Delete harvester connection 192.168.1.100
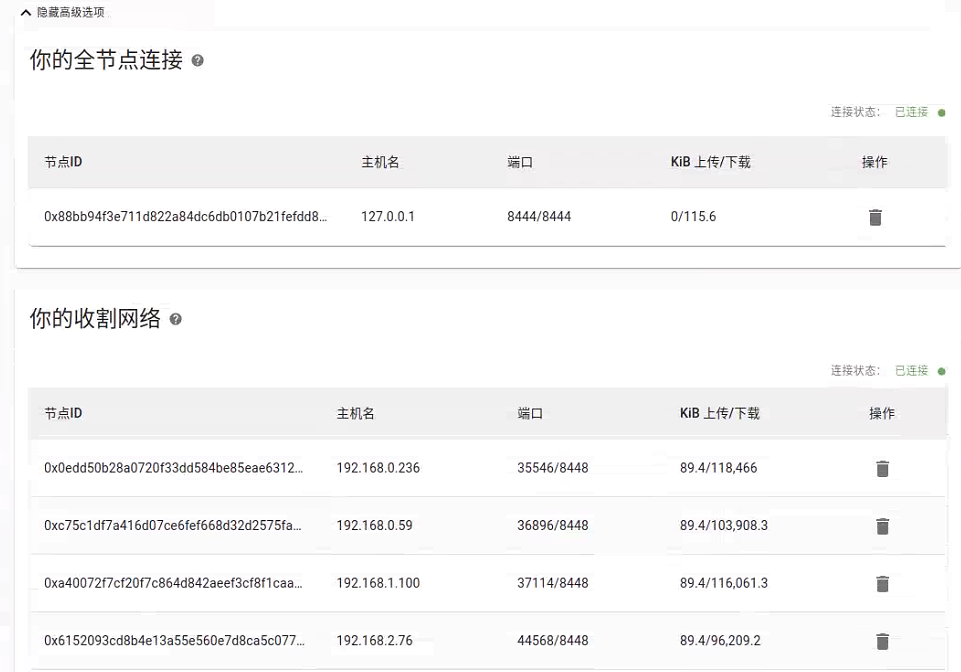Viewport: 961px width, 672px height. [x=882, y=584]
